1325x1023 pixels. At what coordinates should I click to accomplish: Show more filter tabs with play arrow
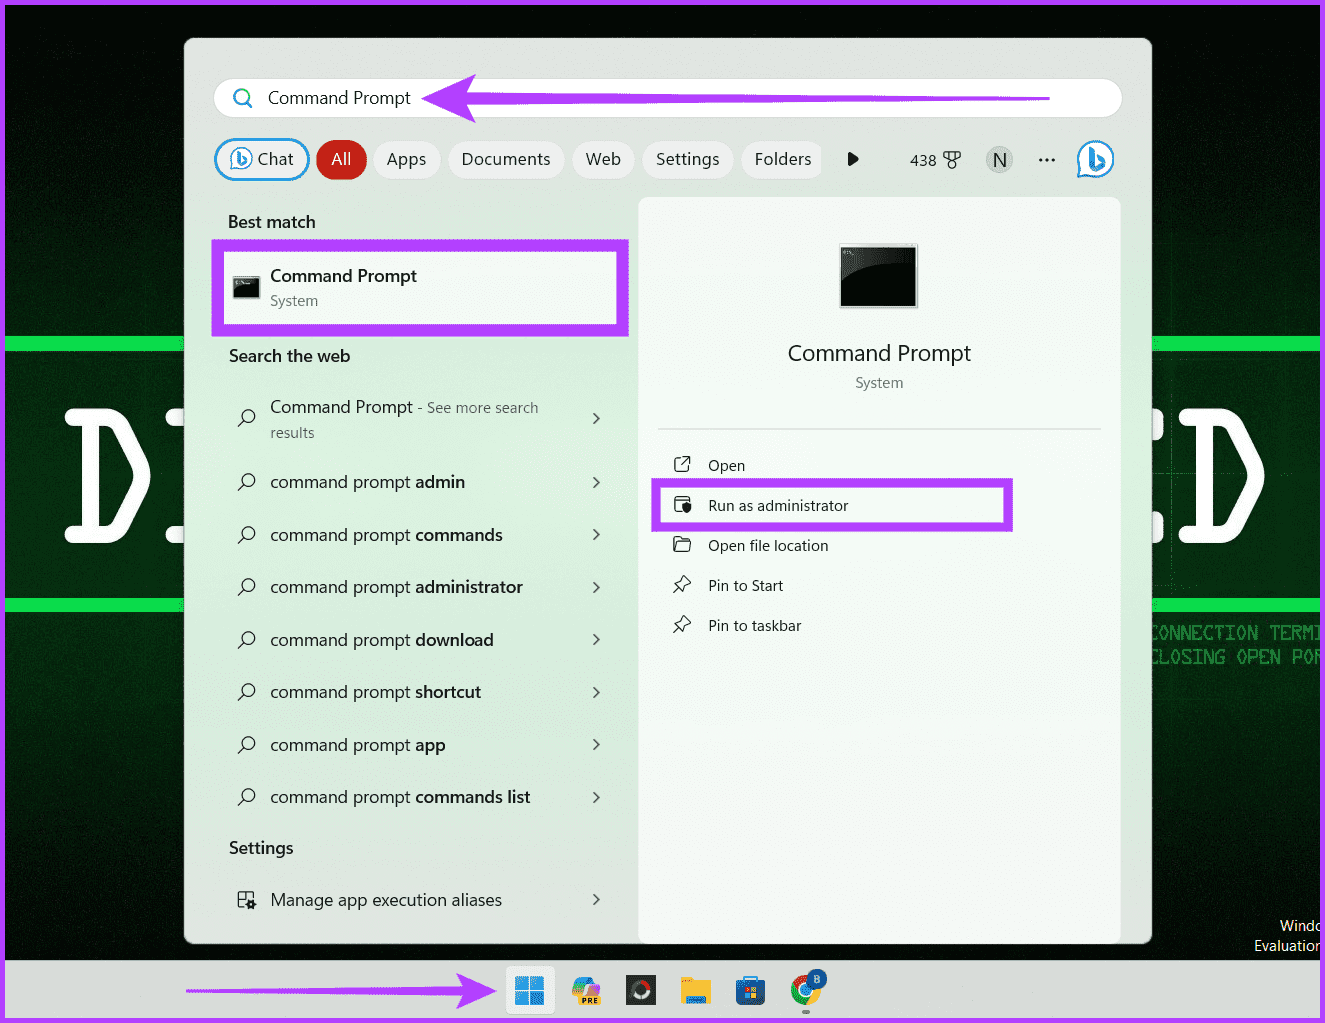[853, 159]
